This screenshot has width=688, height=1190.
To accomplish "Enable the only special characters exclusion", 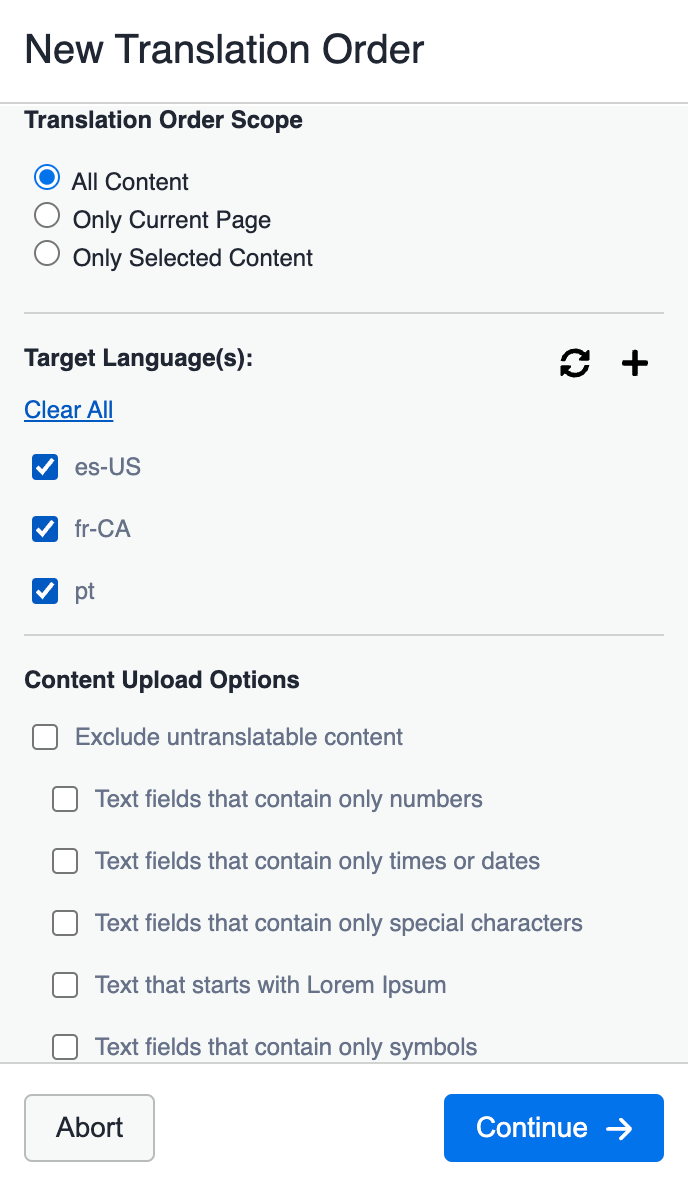I will point(65,923).
